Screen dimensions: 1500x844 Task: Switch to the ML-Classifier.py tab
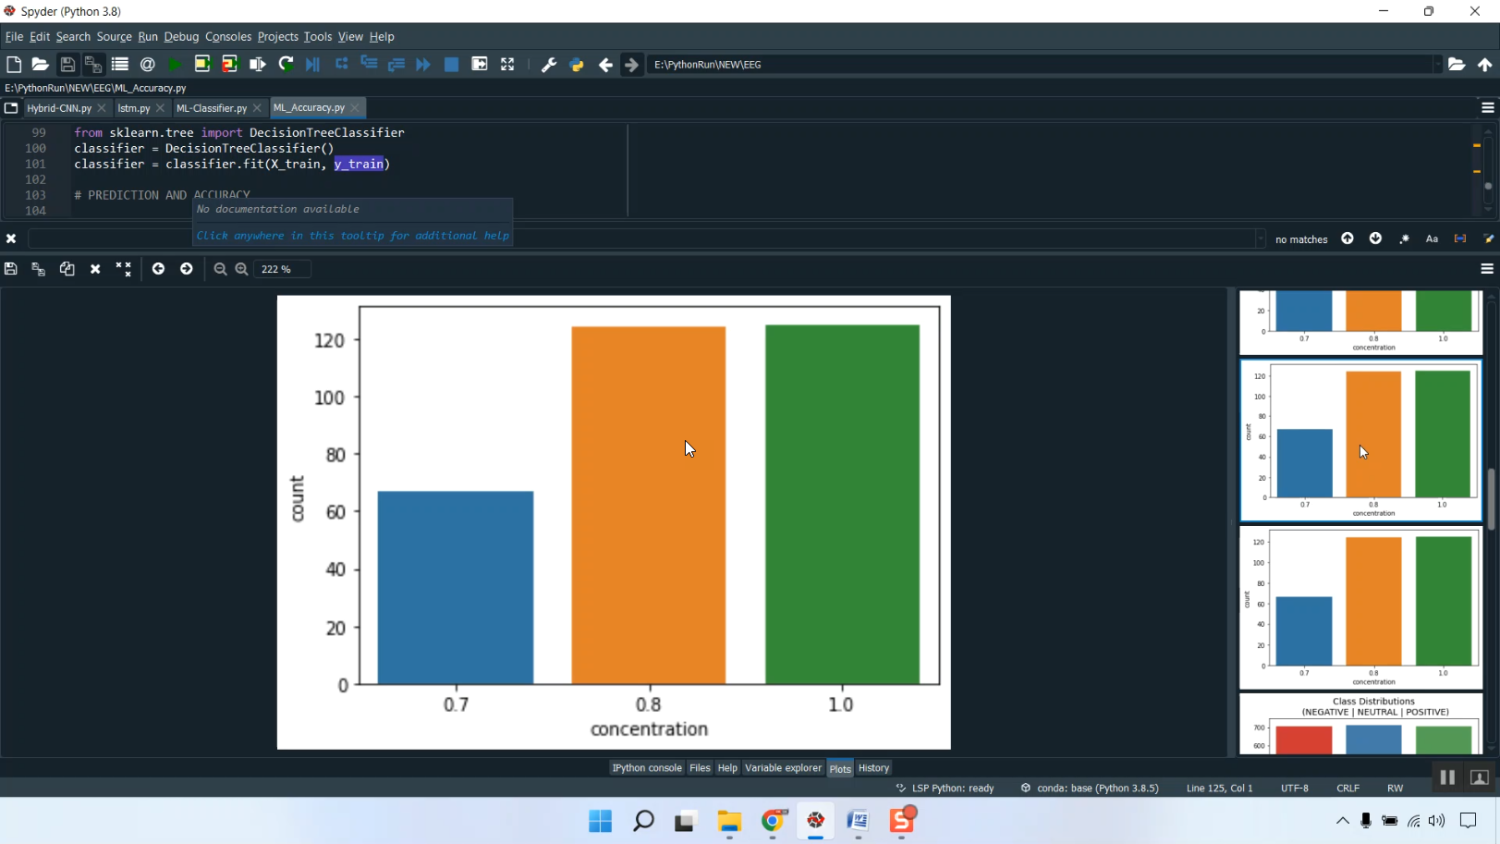pos(211,108)
